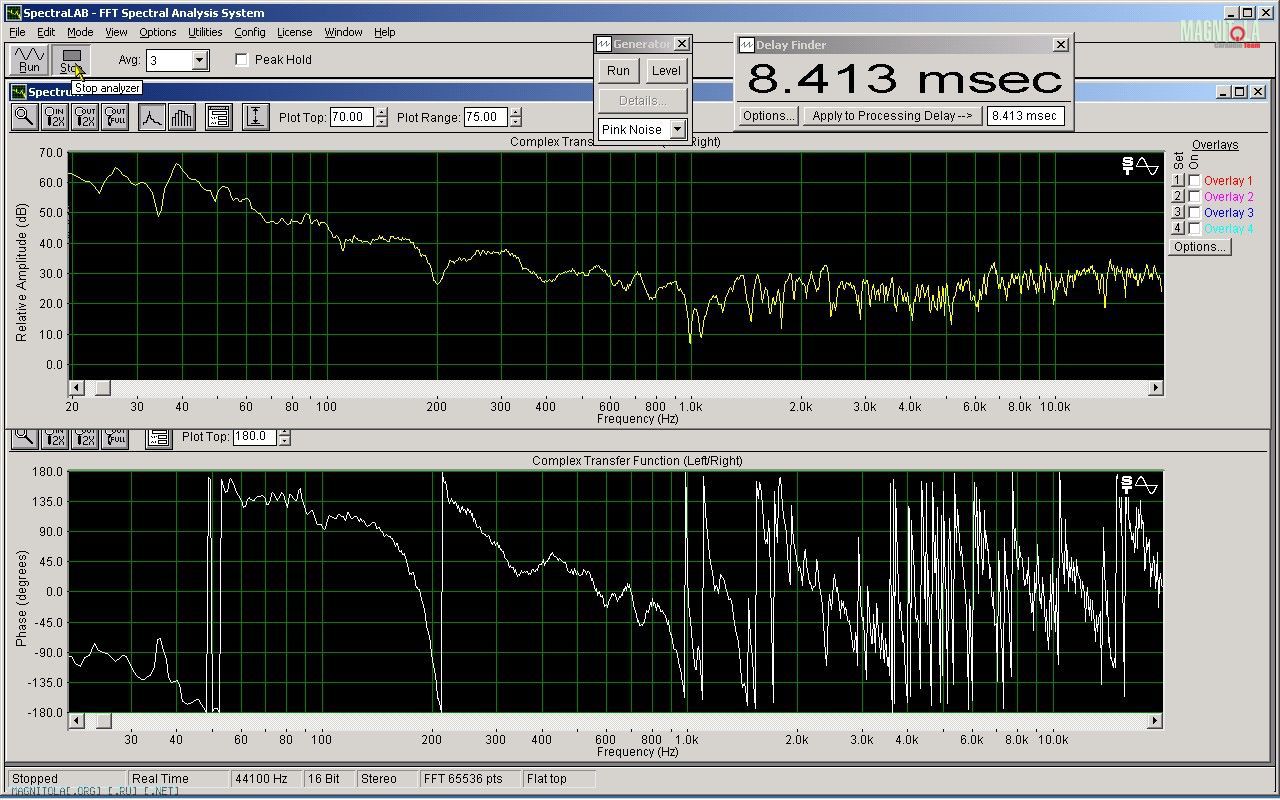Image resolution: width=1280 pixels, height=800 pixels.
Task: Open the Edit menu
Action: point(46,32)
